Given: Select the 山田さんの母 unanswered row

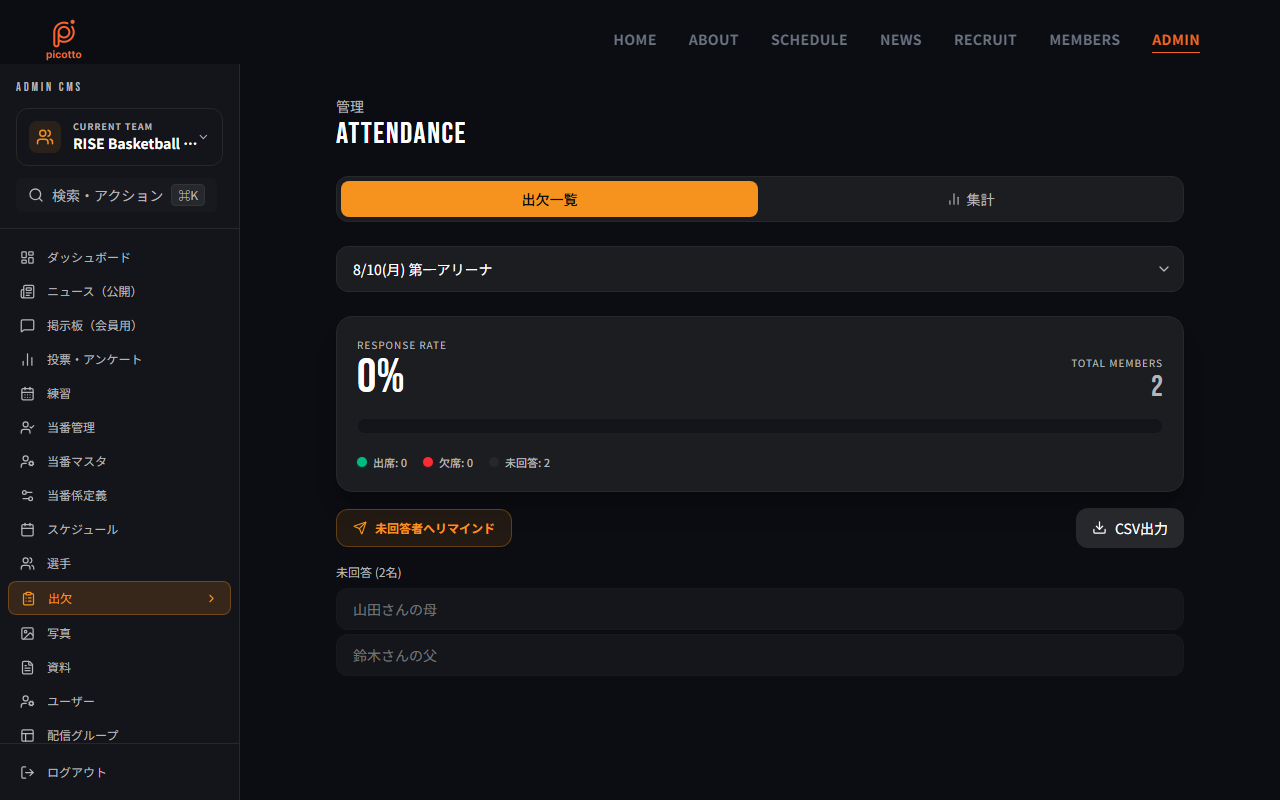Looking at the screenshot, I should coord(760,609).
